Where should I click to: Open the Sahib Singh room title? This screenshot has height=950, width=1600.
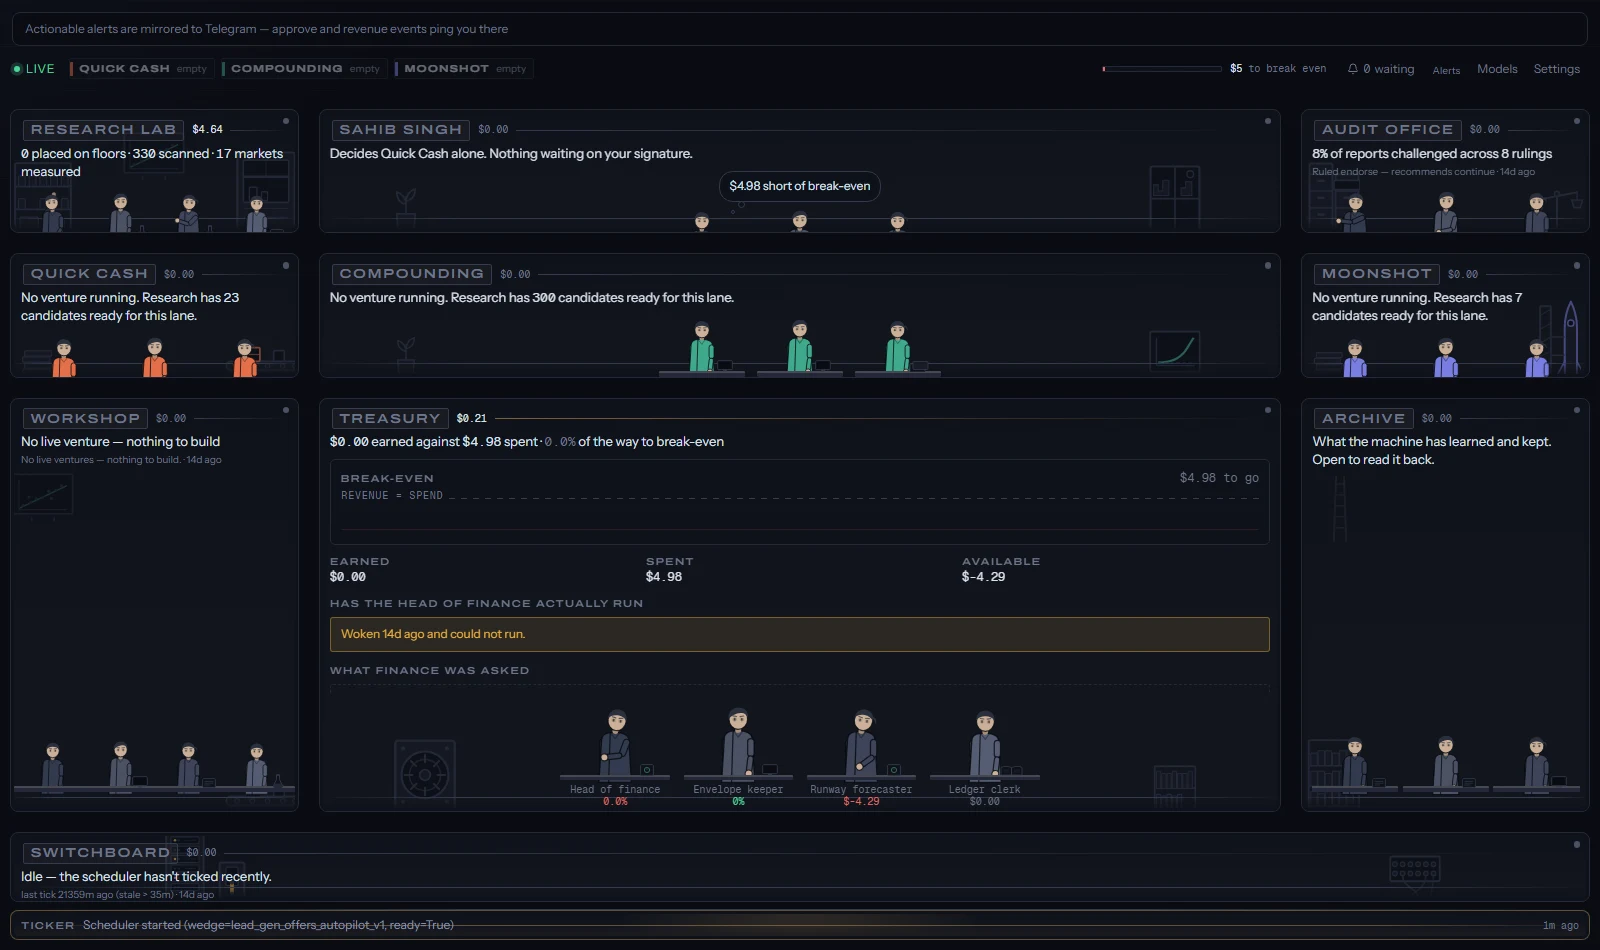point(401,130)
